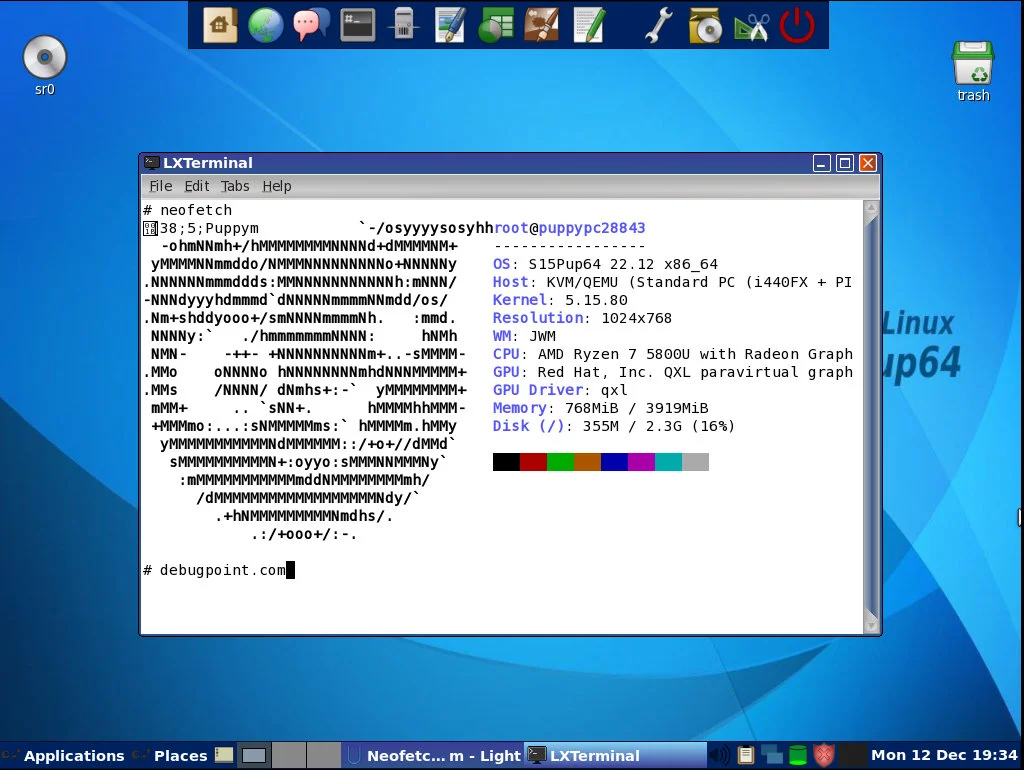Open the Edit menu in LXTerminal
This screenshot has height=770, width=1024.
[x=197, y=186]
